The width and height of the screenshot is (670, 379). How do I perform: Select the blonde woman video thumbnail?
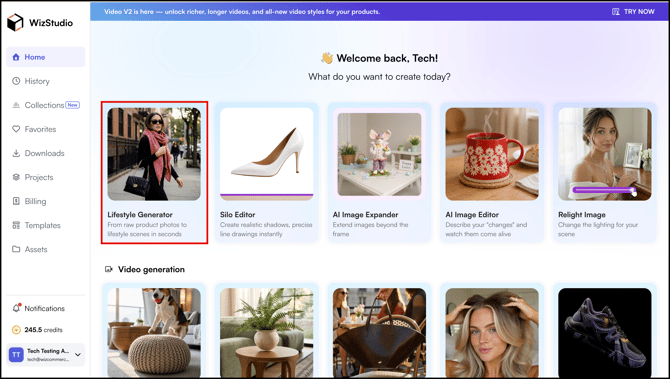(492, 332)
